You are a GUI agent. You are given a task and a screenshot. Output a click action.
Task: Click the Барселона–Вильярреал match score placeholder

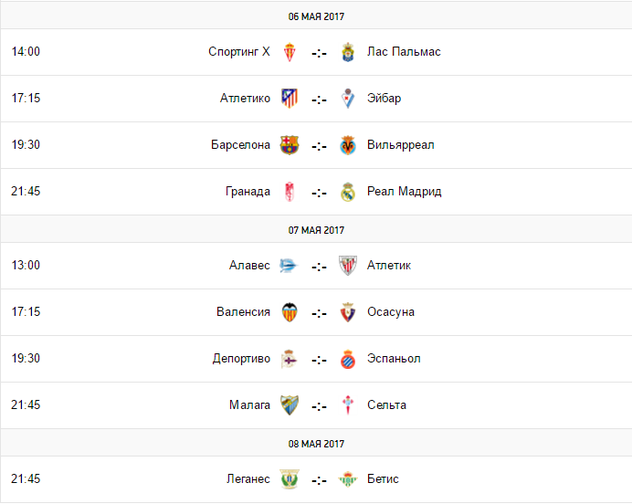(x=319, y=146)
